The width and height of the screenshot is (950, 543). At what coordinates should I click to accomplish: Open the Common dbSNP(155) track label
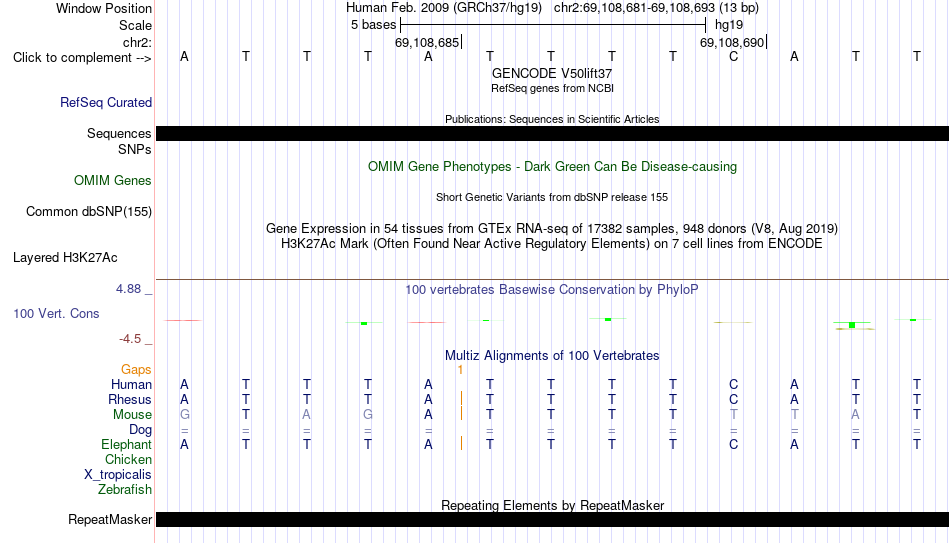89,212
